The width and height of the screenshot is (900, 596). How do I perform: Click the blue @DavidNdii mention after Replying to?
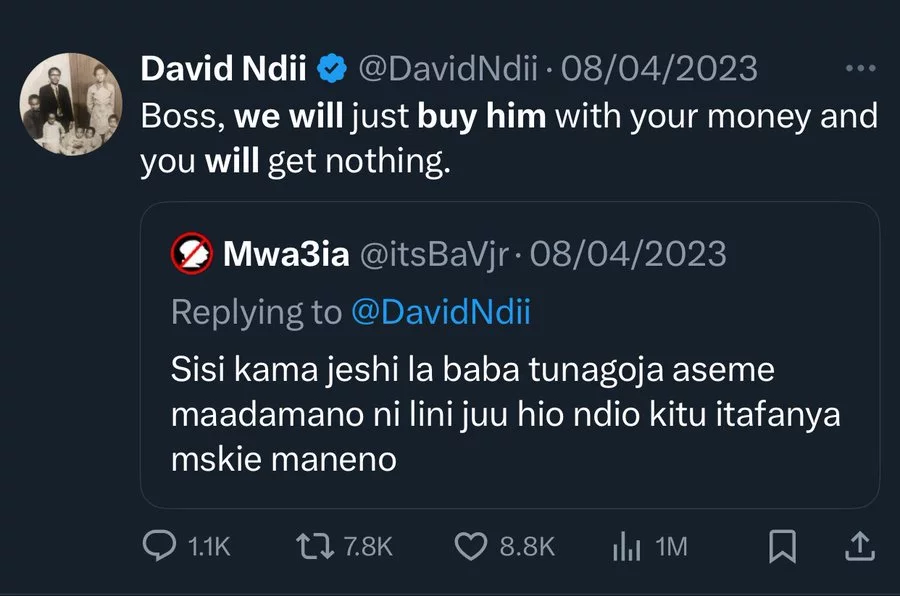(x=441, y=312)
